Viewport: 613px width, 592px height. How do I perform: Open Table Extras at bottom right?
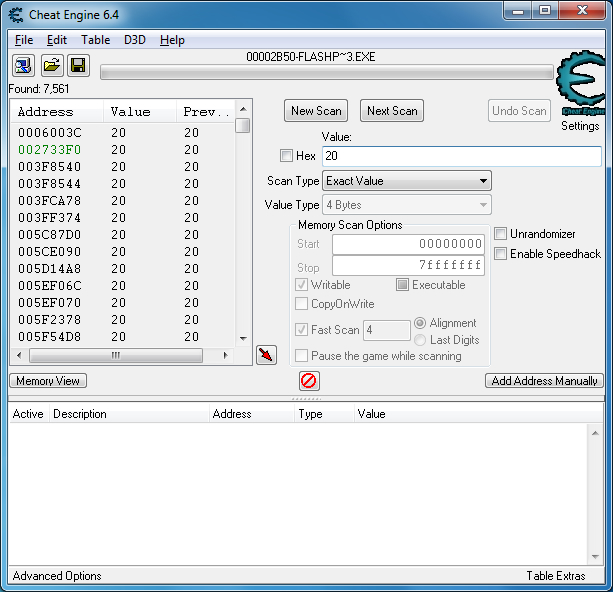click(x=556, y=576)
